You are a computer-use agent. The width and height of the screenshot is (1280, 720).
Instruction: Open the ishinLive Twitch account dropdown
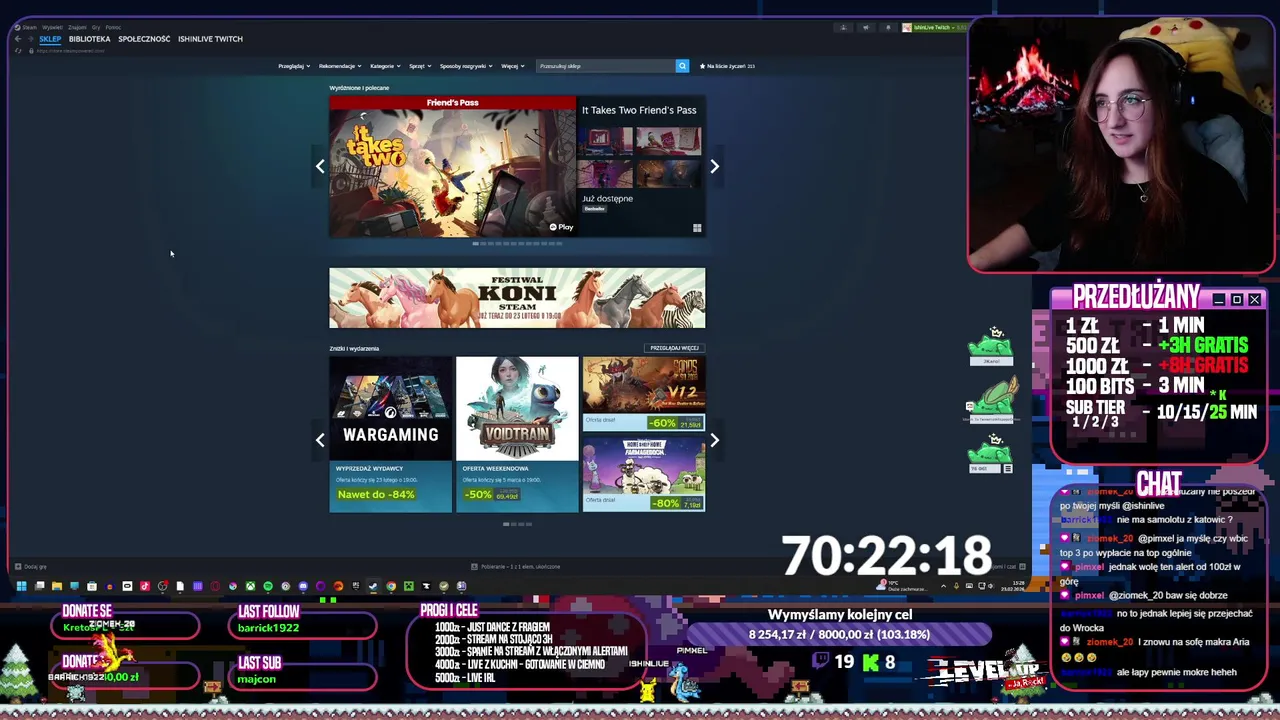pyautogui.click(x=935, y=27)
